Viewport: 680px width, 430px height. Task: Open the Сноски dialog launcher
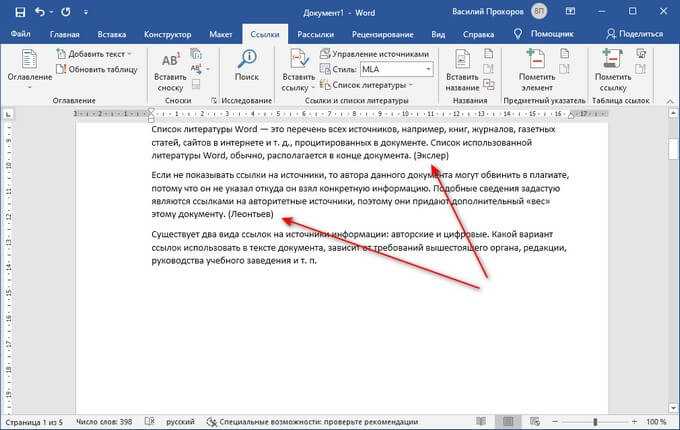coord(213,101)
